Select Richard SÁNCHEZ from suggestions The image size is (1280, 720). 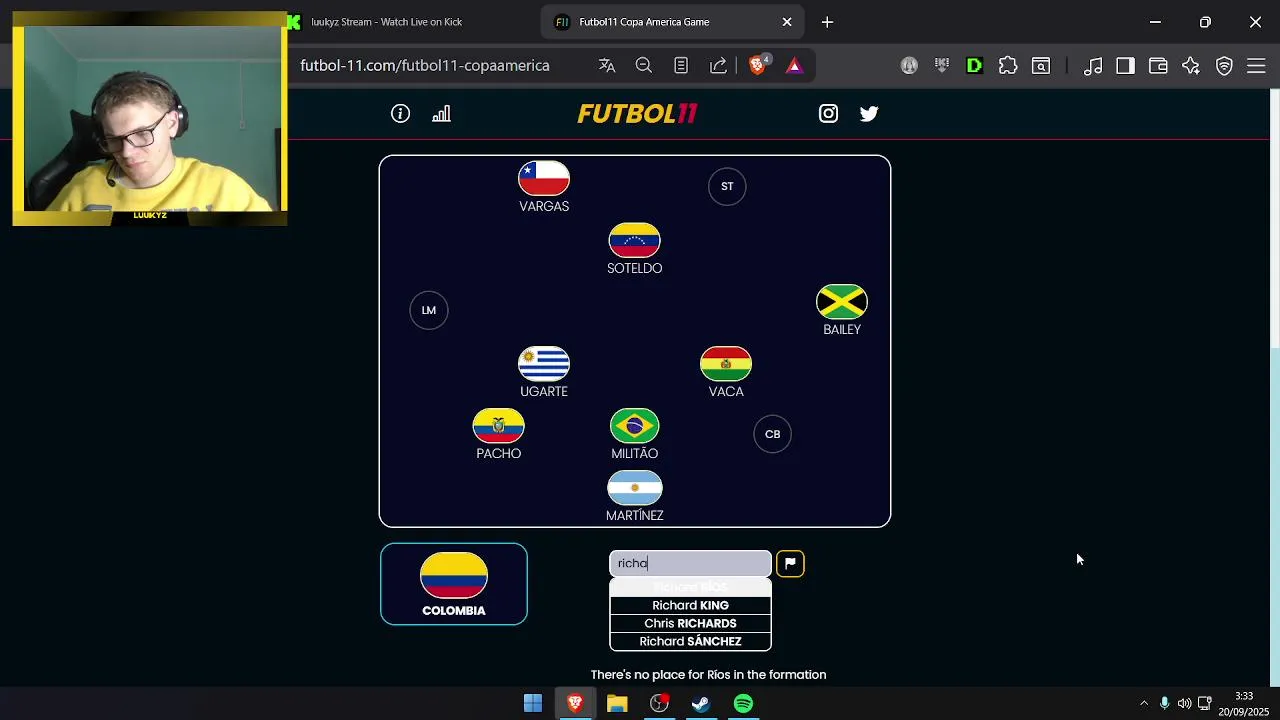tap(690, 641)
